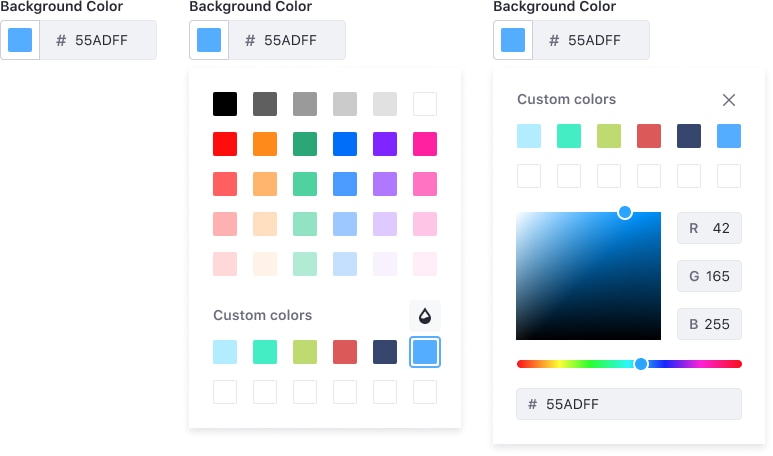
Task: Pick the black swatch in the palette
Action: coord(225,104)
